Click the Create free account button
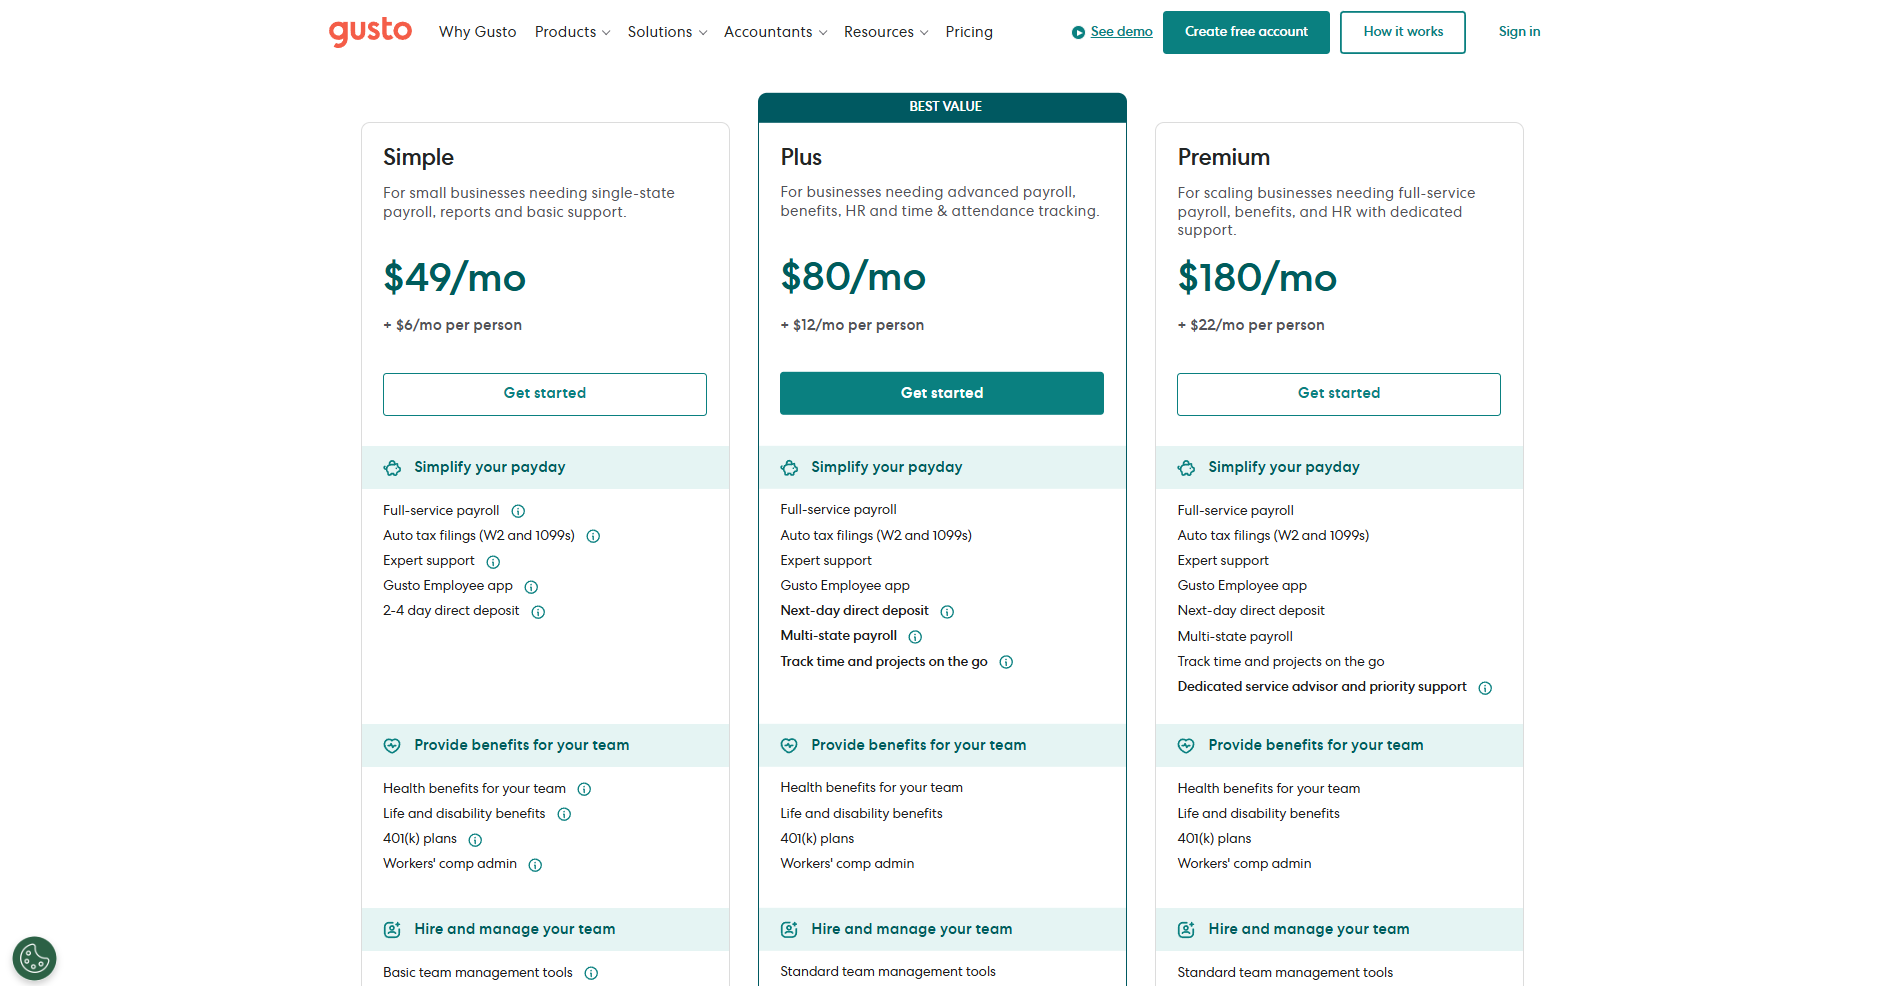Image resolution: width=1894 pixels, height=986 pixels. [1245, 32]
